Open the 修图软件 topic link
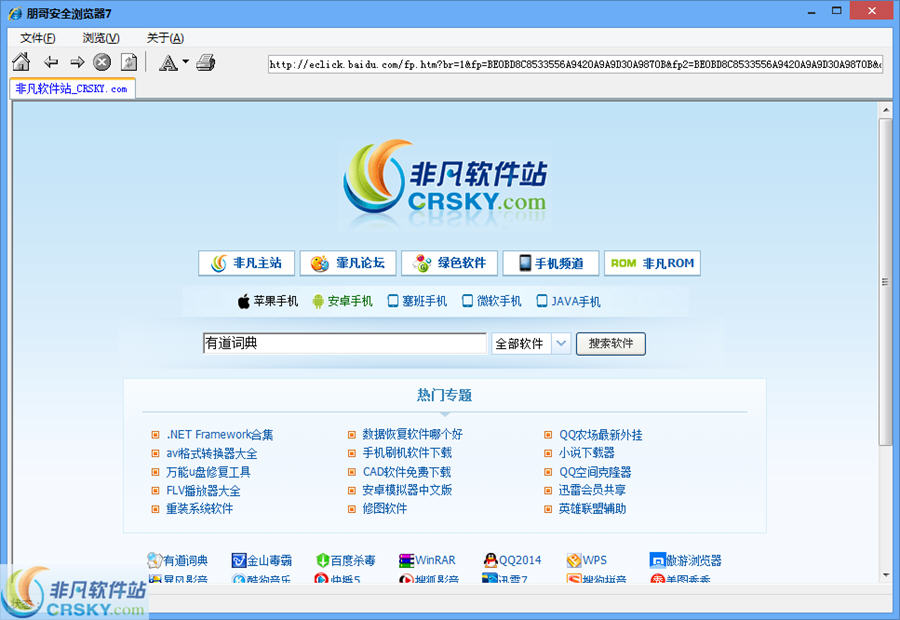900x620 pixels. click(385, 509)
